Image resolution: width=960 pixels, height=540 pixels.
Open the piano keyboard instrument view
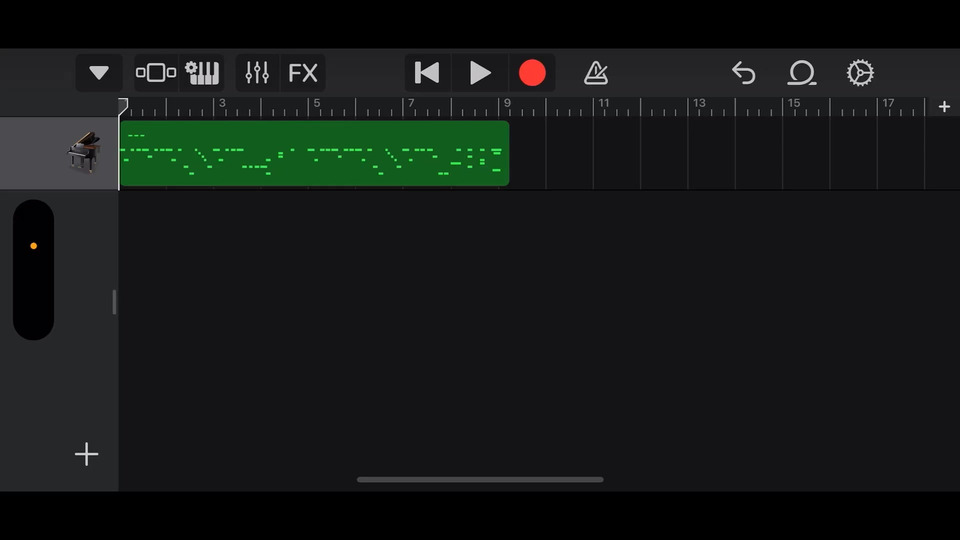[202, 73]
